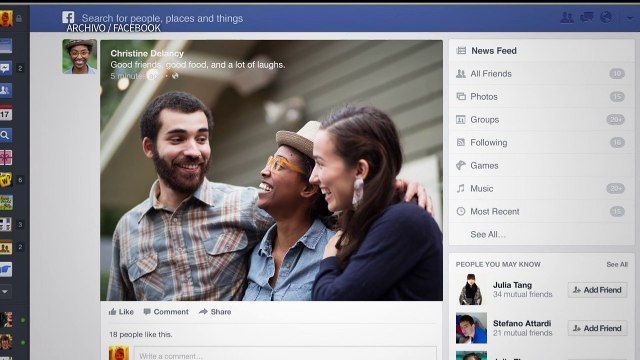Click the All Friends people icon
The height and width of the screenshot is (360, 640).
[x=461, y=74]
